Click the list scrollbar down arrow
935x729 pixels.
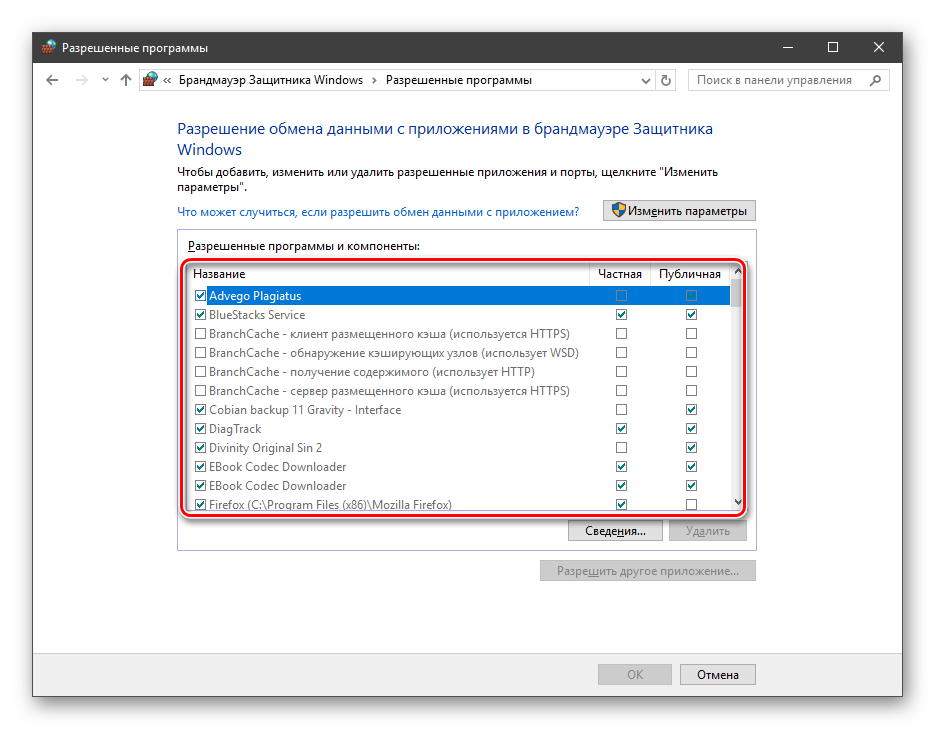[738, 503]
